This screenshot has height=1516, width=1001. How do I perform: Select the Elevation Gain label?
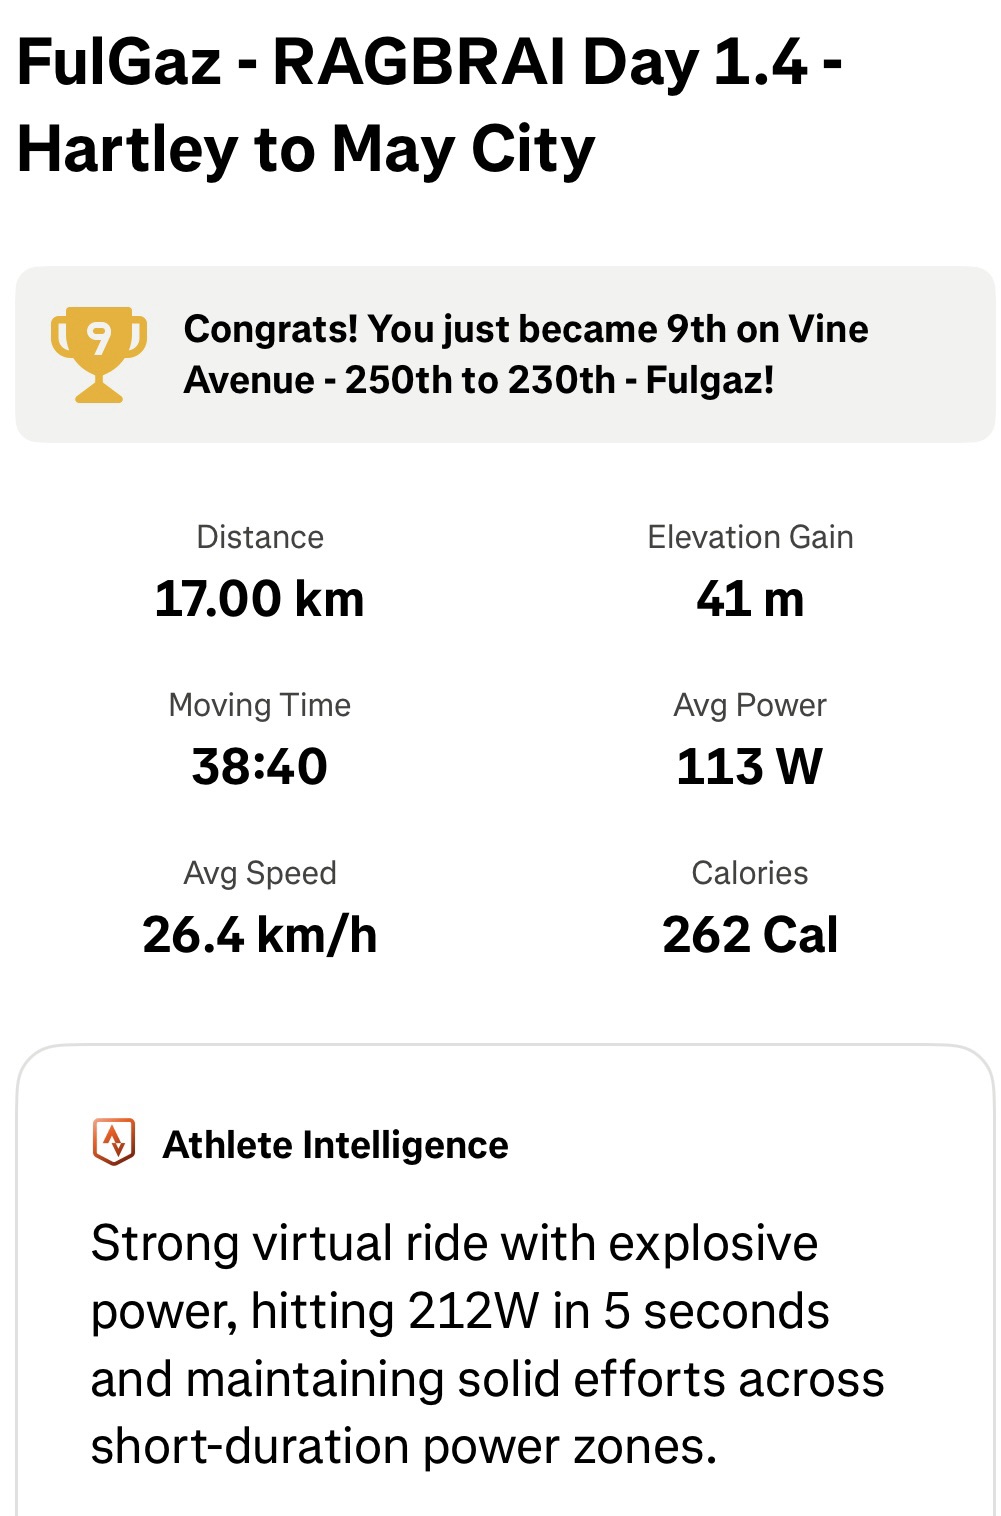point(750,537)
